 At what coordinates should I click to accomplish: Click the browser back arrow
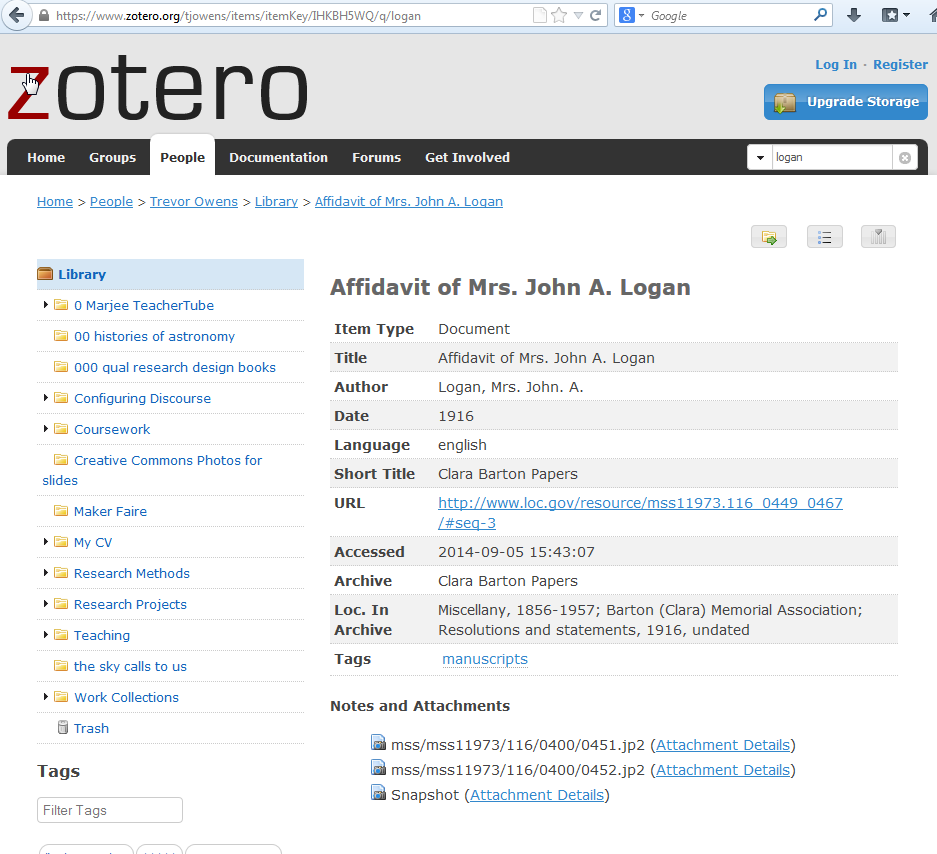16,16
